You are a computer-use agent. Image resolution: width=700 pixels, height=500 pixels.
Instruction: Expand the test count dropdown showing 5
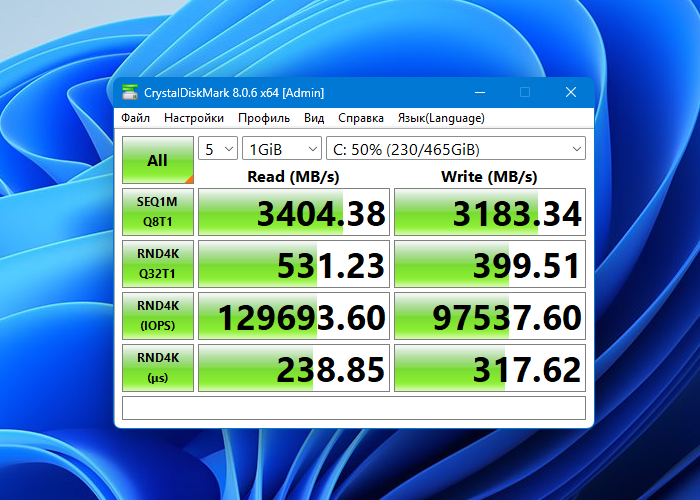click(218, 149)
